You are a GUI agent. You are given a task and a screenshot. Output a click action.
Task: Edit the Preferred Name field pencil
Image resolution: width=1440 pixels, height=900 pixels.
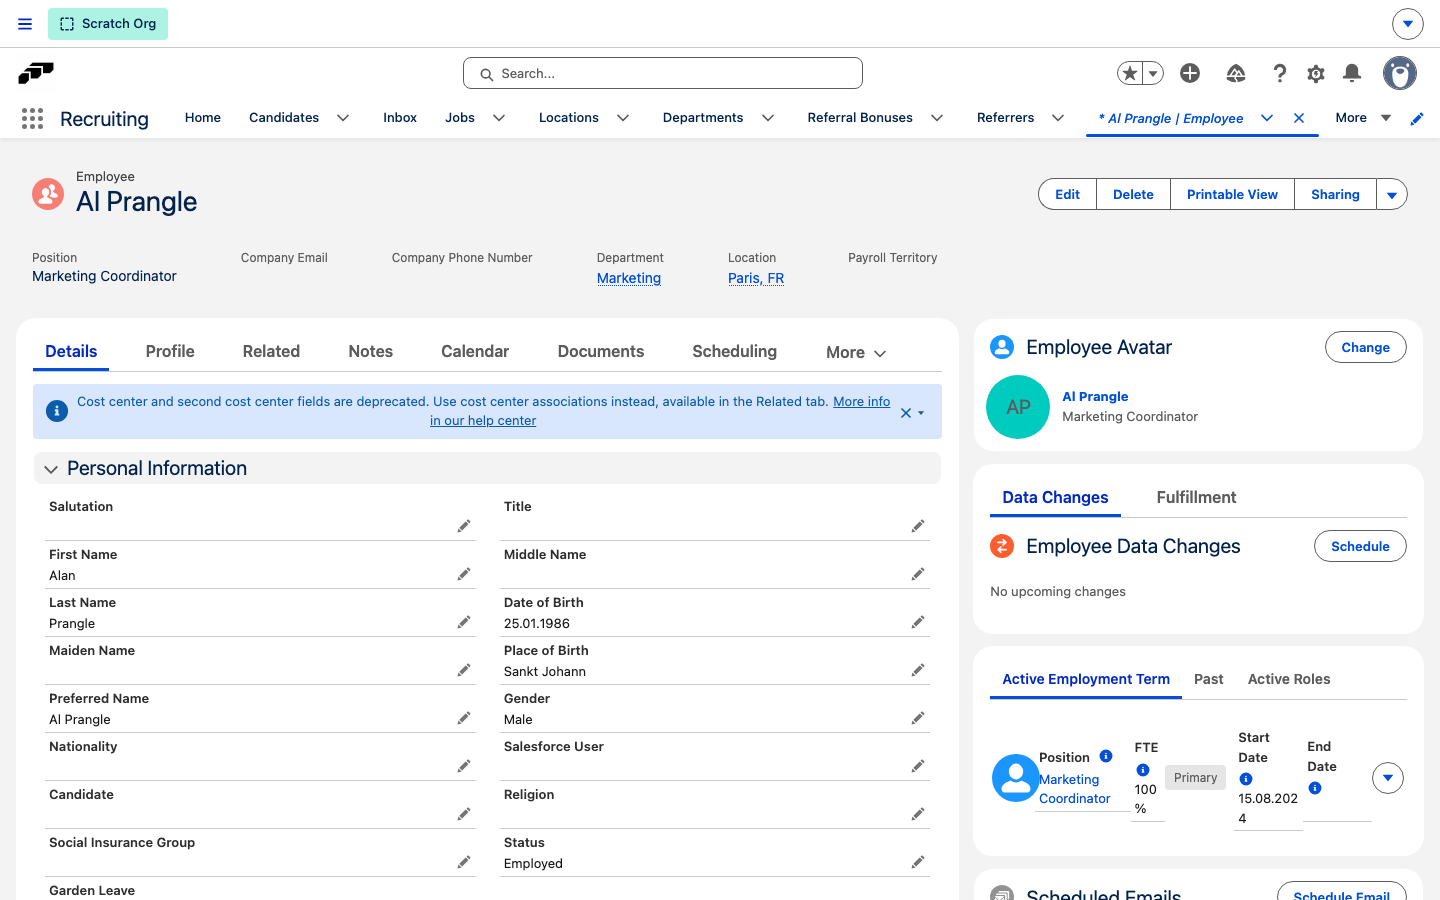pos(464,718)
